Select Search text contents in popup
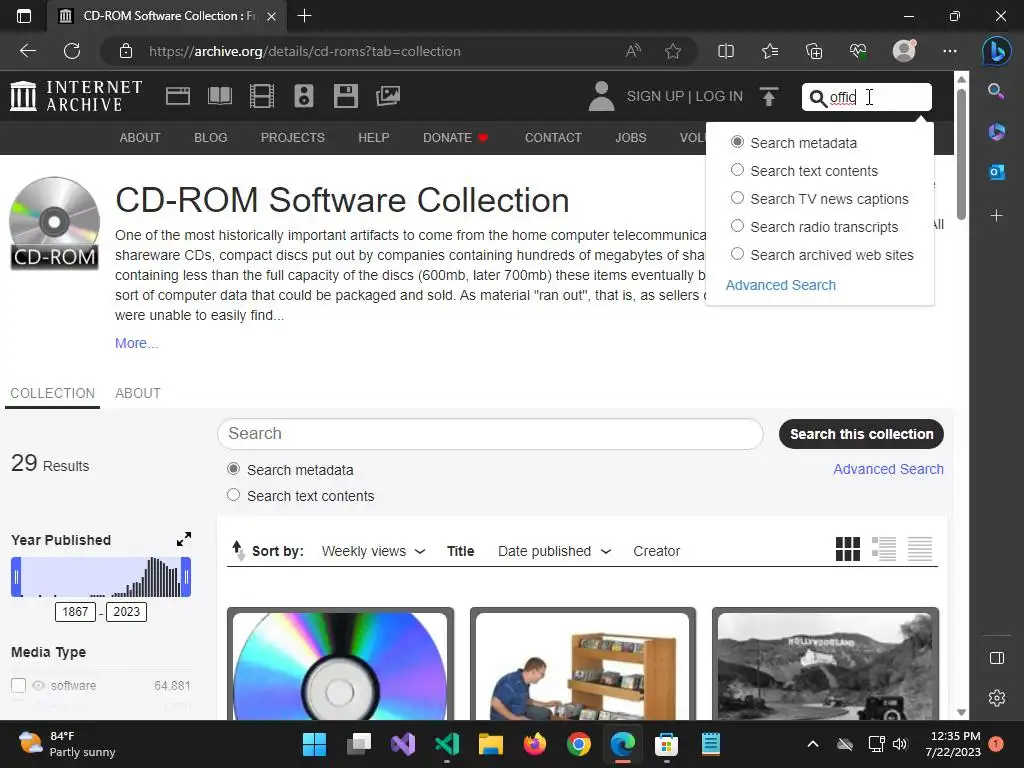 737,170
